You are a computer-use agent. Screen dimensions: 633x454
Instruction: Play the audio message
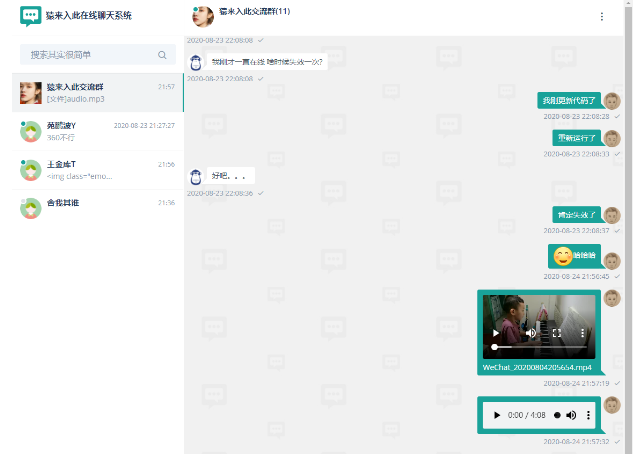tap(497, 415)
